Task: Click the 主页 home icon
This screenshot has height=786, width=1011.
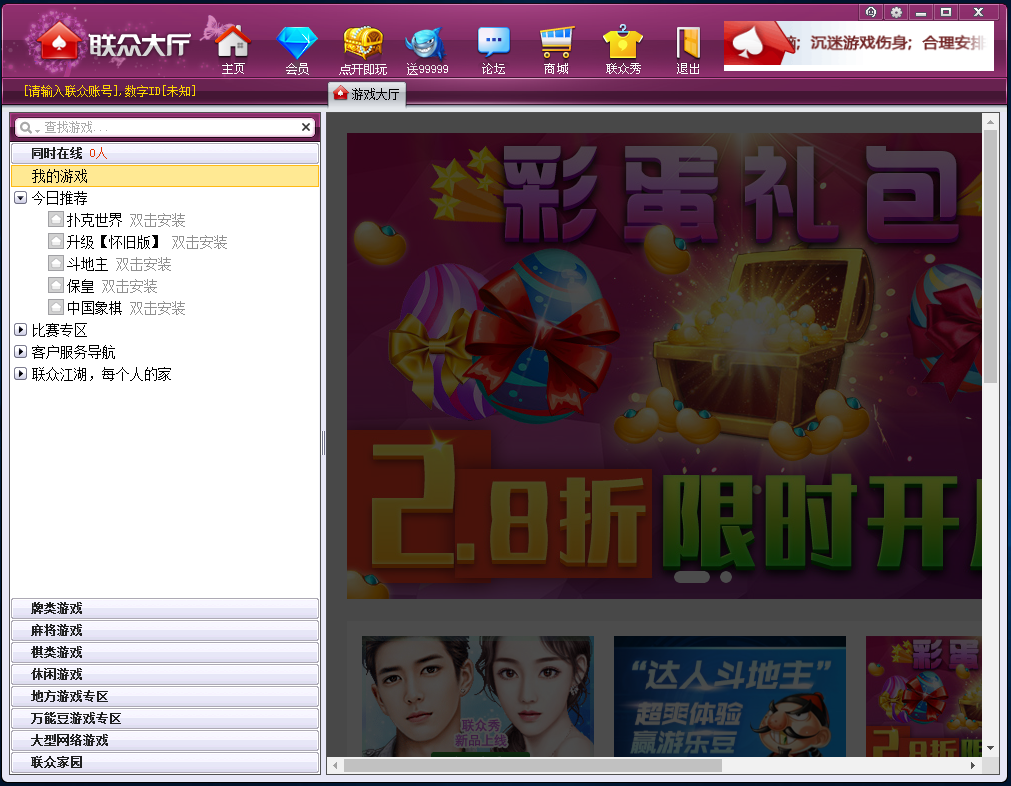Action: pos(233,44)
